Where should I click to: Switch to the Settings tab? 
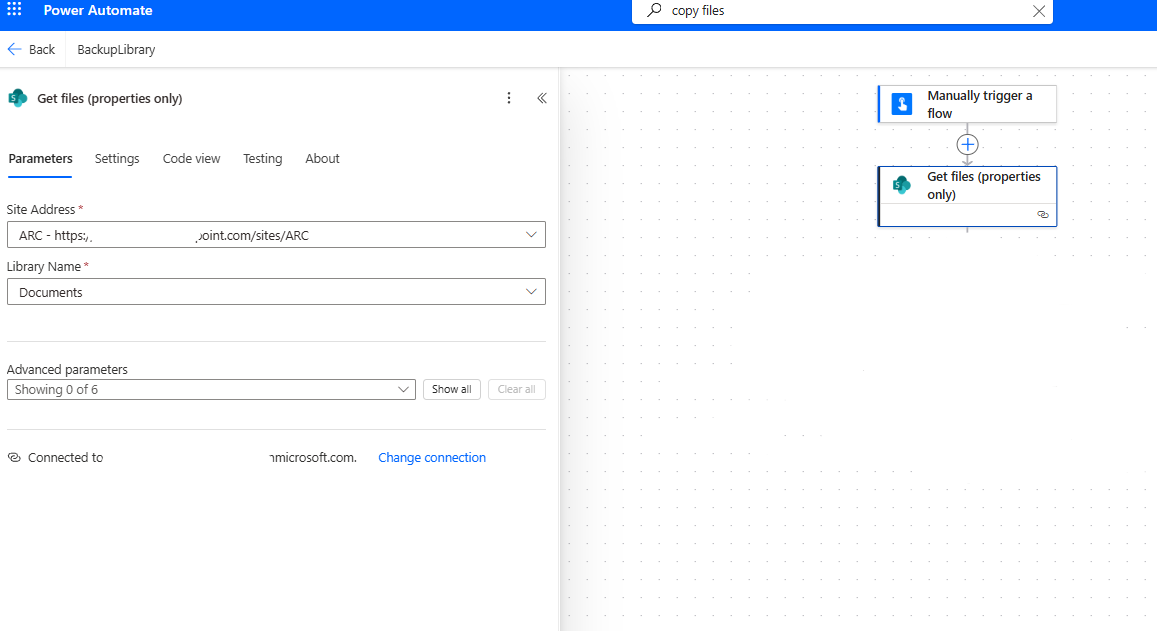click(x=117, y=159)
